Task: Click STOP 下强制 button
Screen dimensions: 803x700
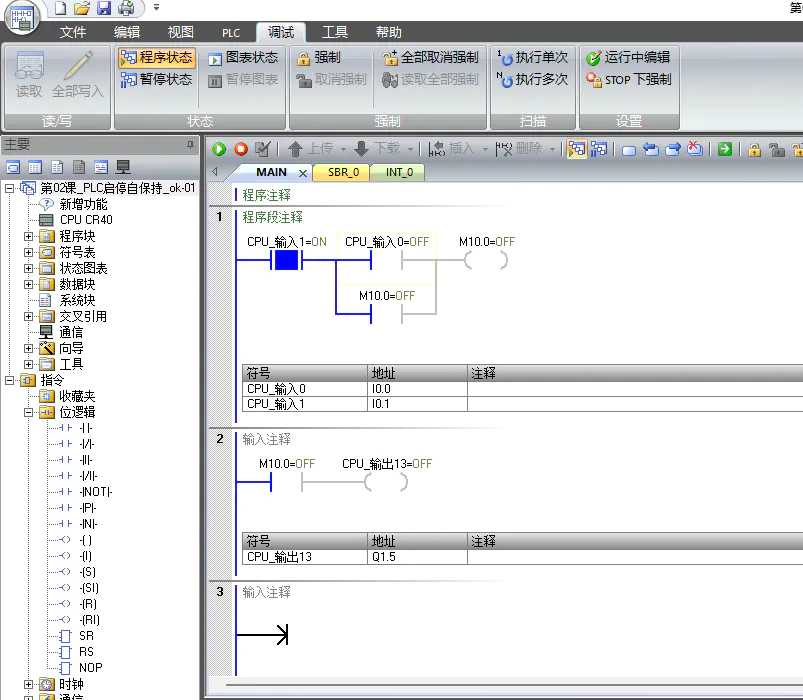Action: click(628, 79)
